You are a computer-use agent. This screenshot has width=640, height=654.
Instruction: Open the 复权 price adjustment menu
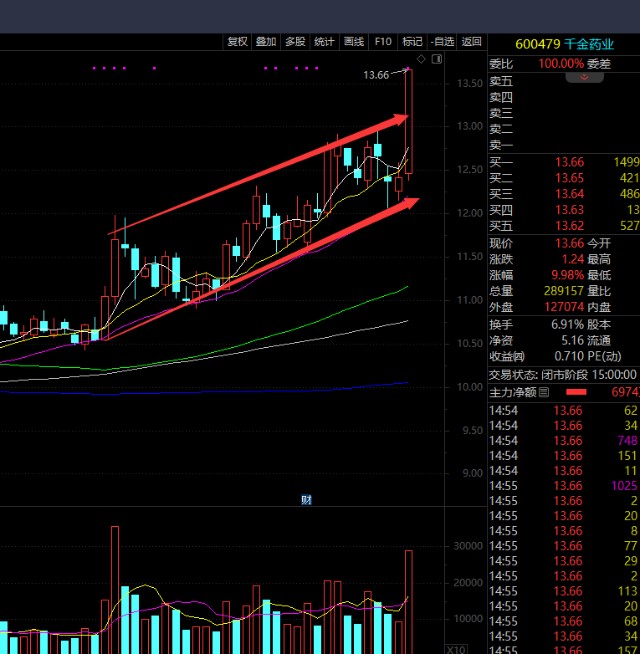click(x=237, y=42)
